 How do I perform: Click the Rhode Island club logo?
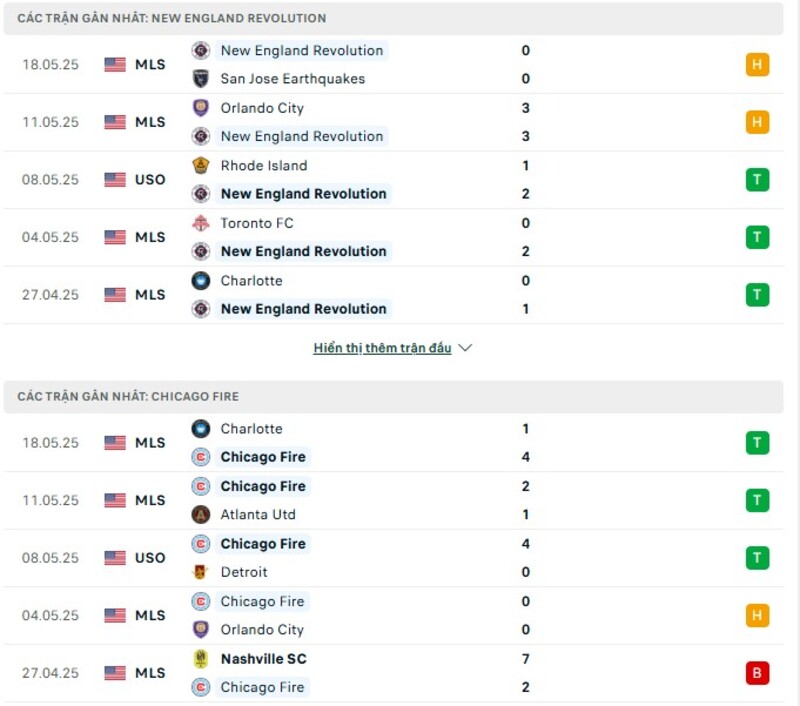tap(199, 166)
